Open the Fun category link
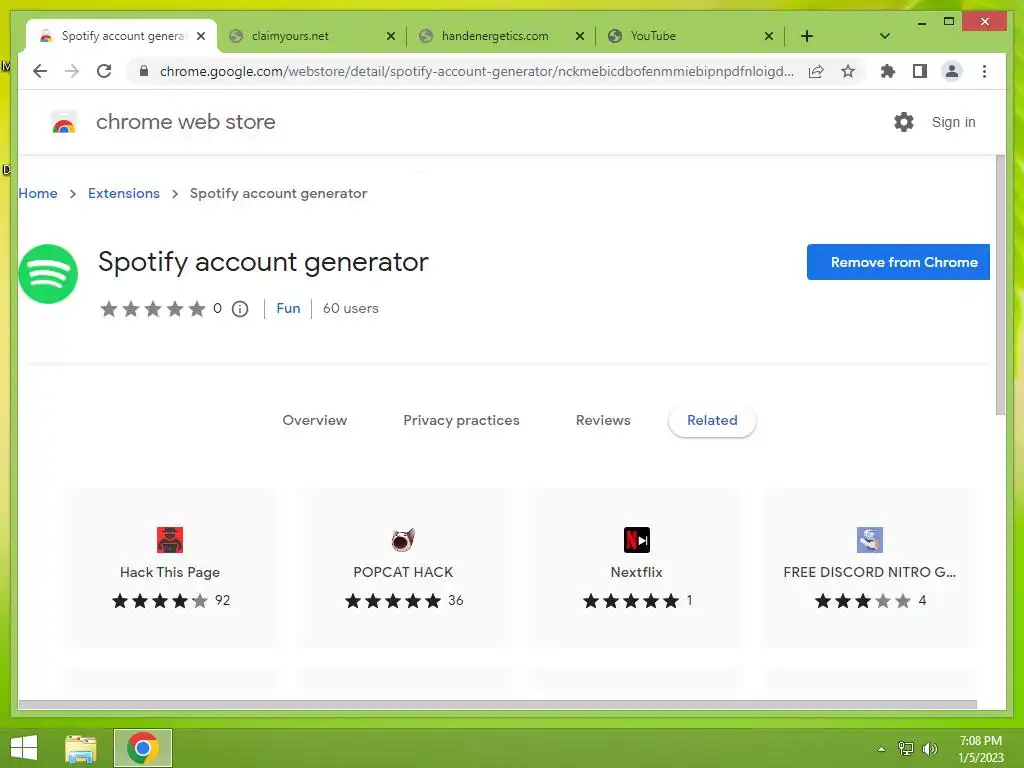 coord(288,308)
